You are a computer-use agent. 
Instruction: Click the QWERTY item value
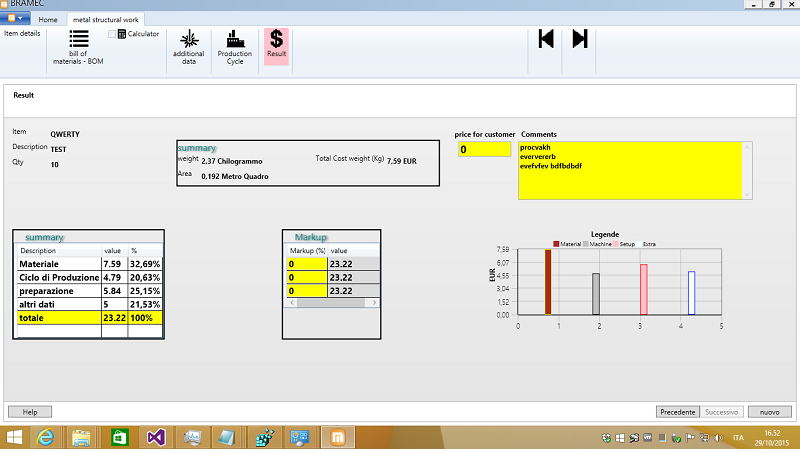click(65, 134)
